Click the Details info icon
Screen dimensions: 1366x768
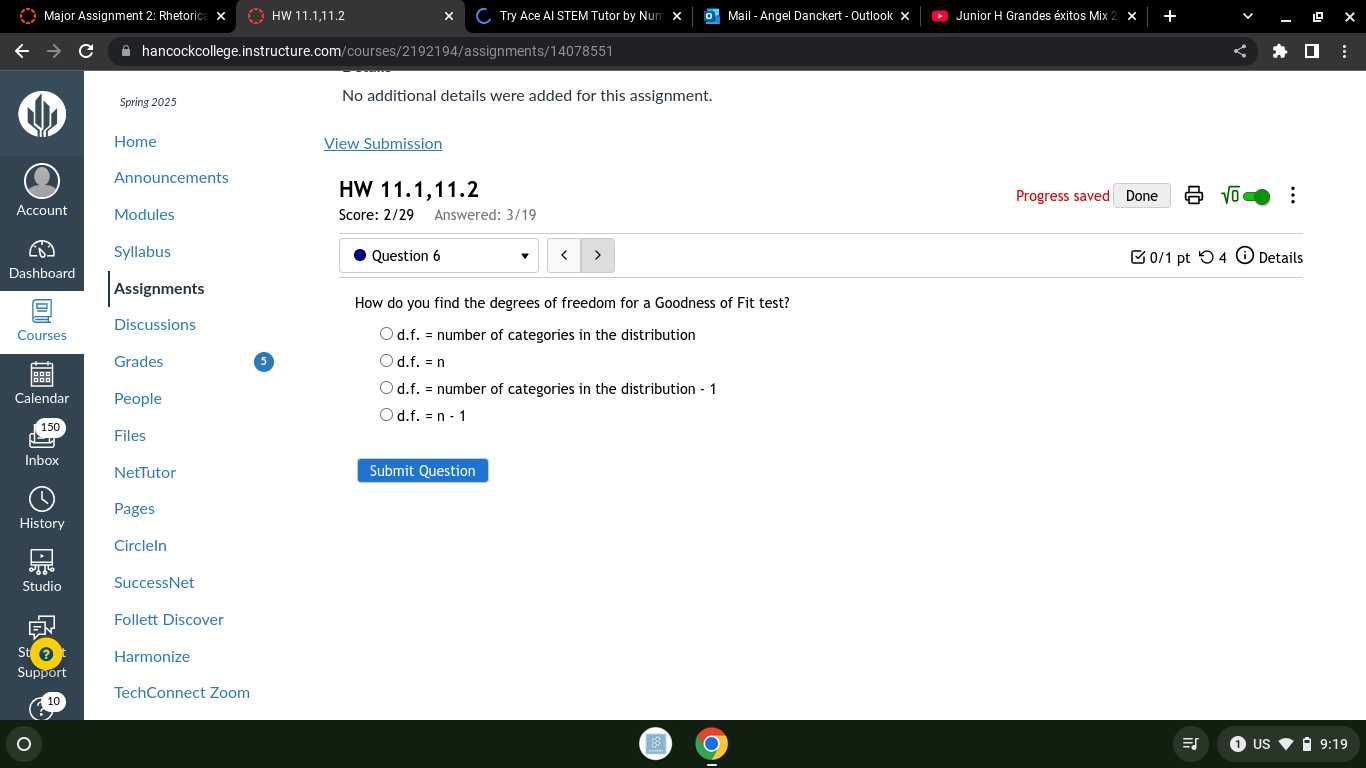click(1245, 257)
